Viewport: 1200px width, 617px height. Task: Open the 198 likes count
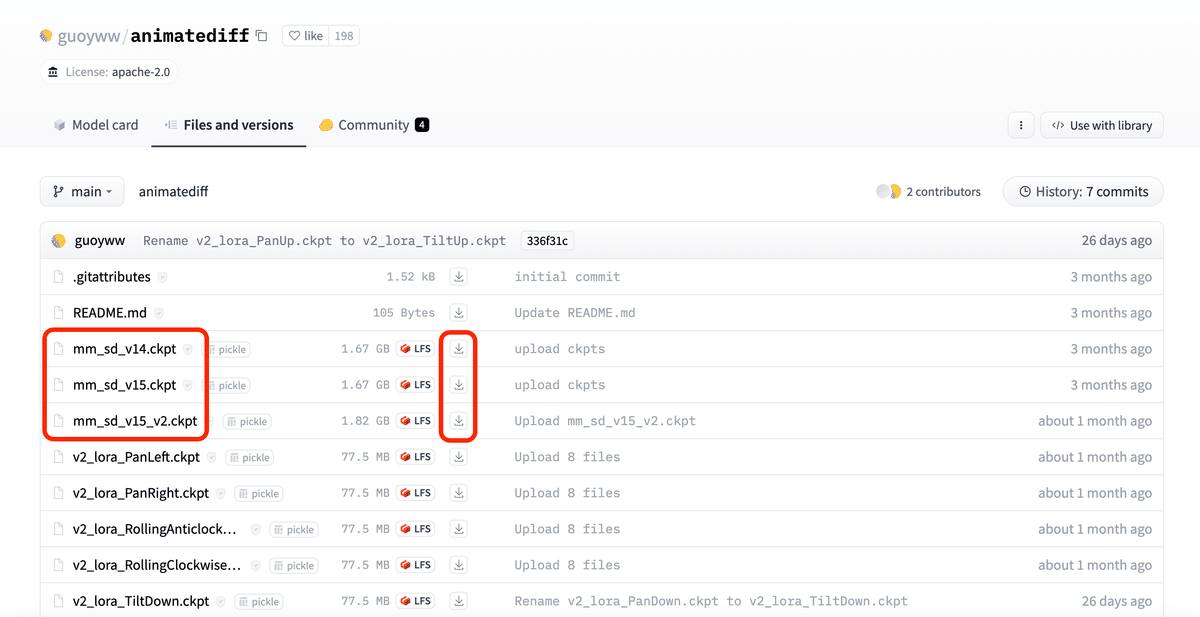pyautogui.click(x=344, y=36)
